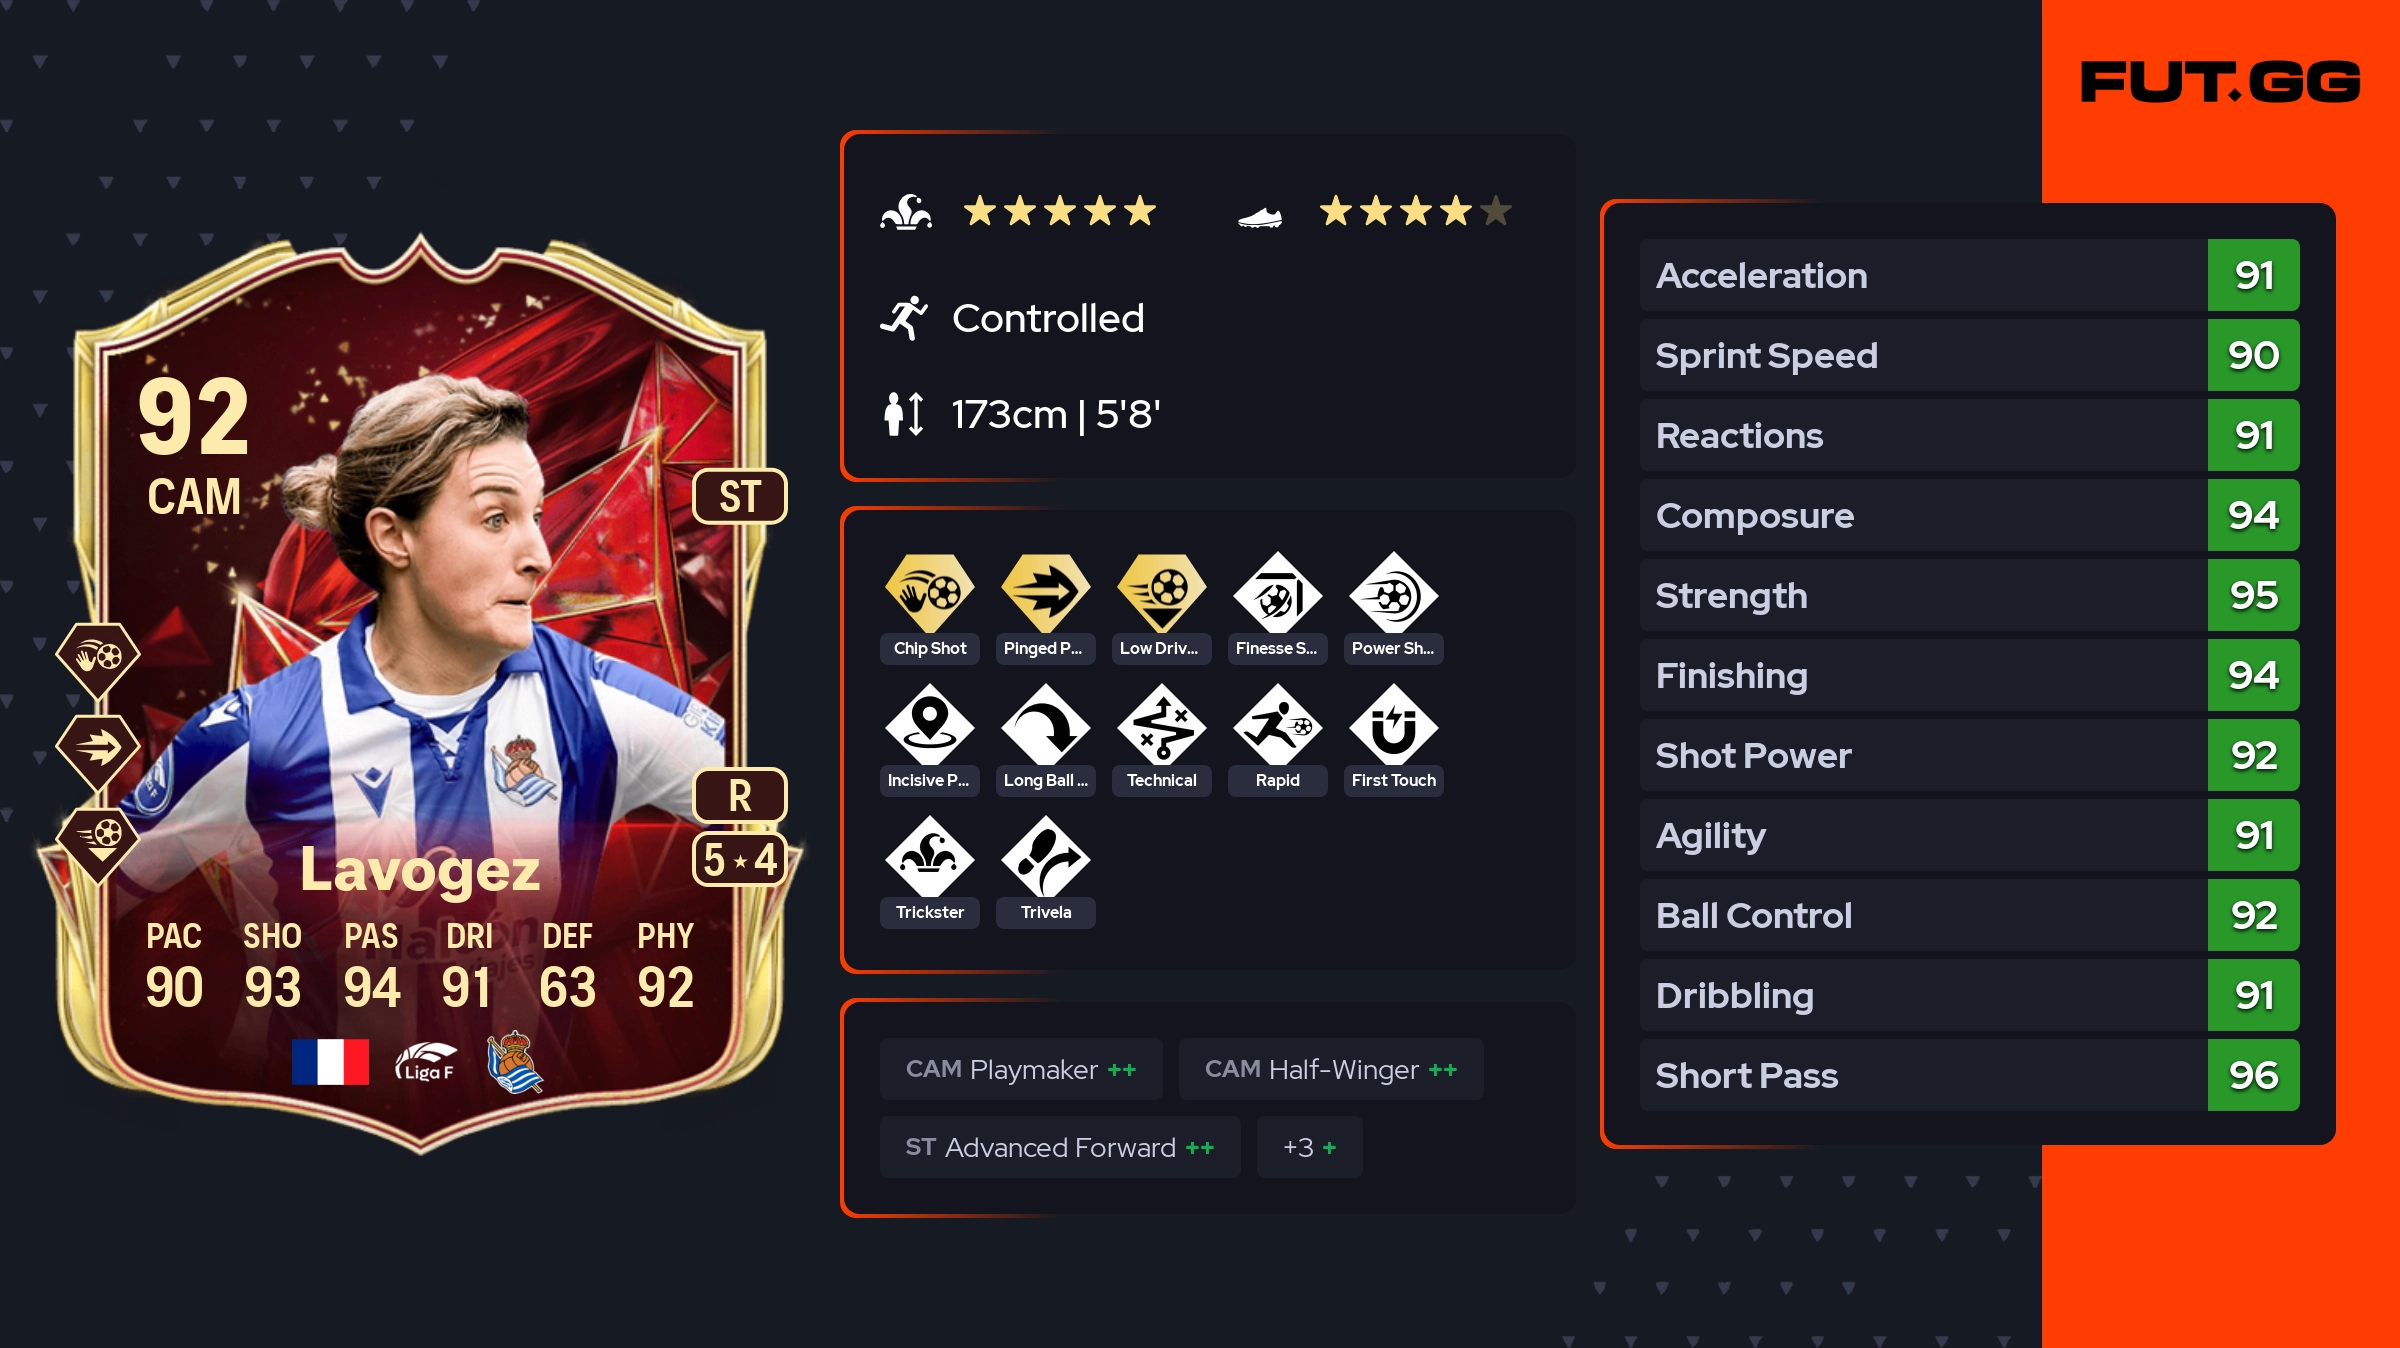This screenshot has width=2400, height=1348.
Task: Click the CAM Playmaker role chip
Action: pyautogui.click(x=1021, y=1069)
